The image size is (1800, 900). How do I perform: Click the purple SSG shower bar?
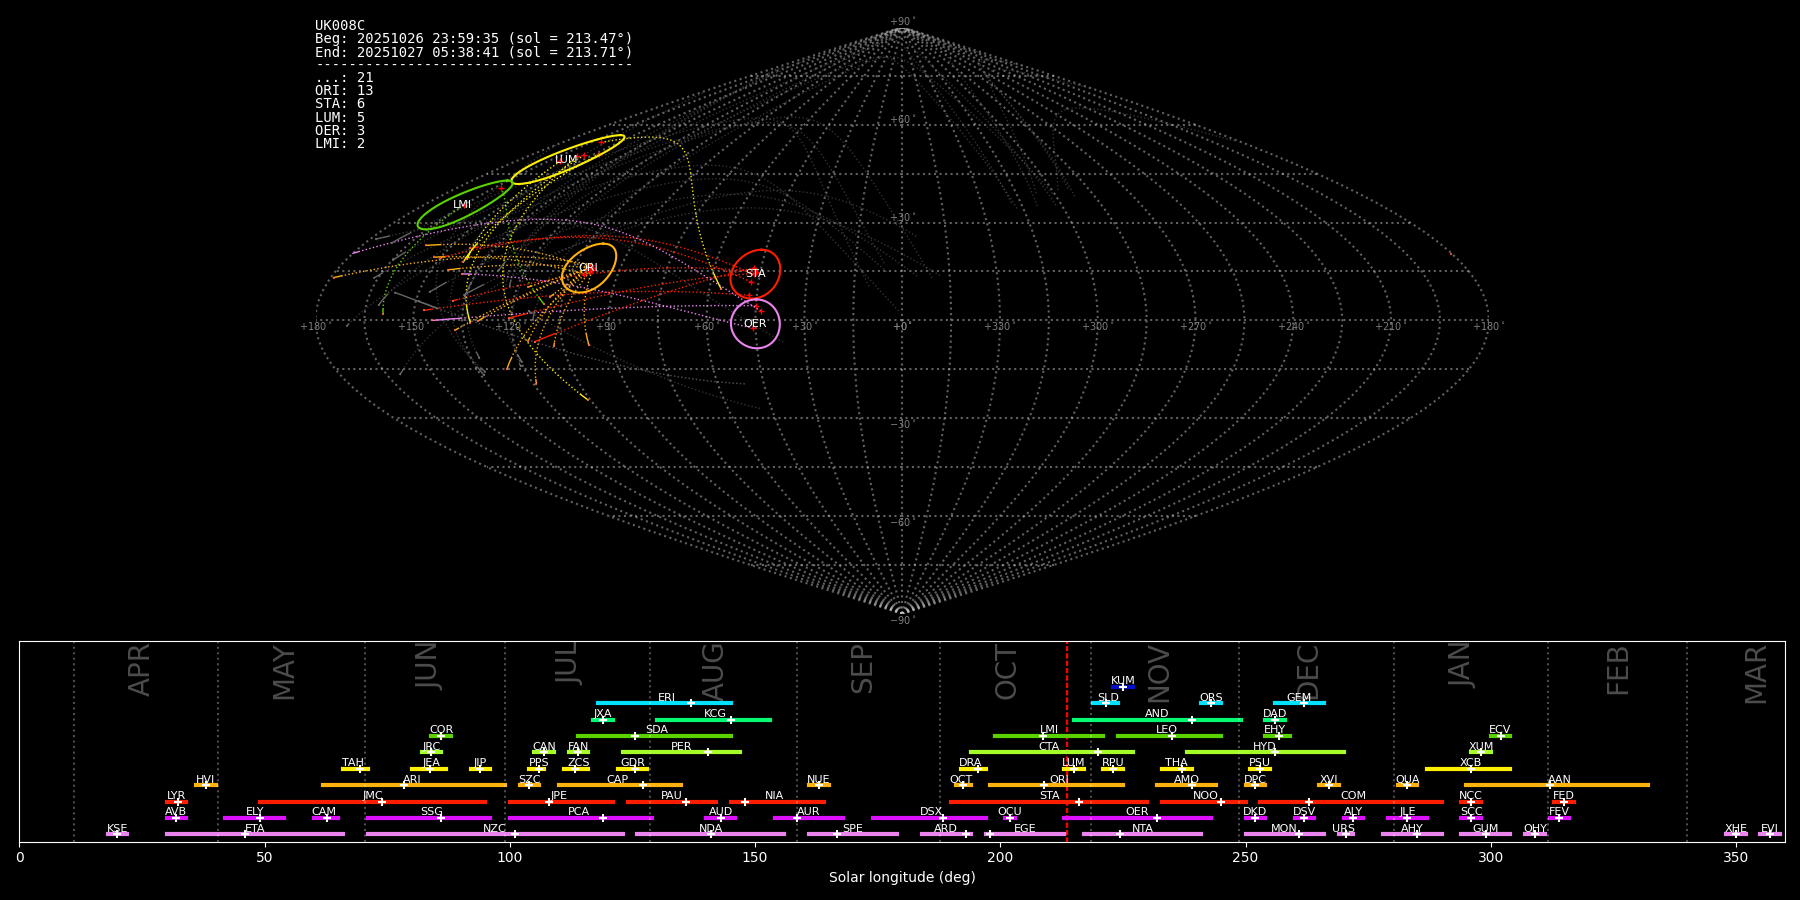(429, 818)
